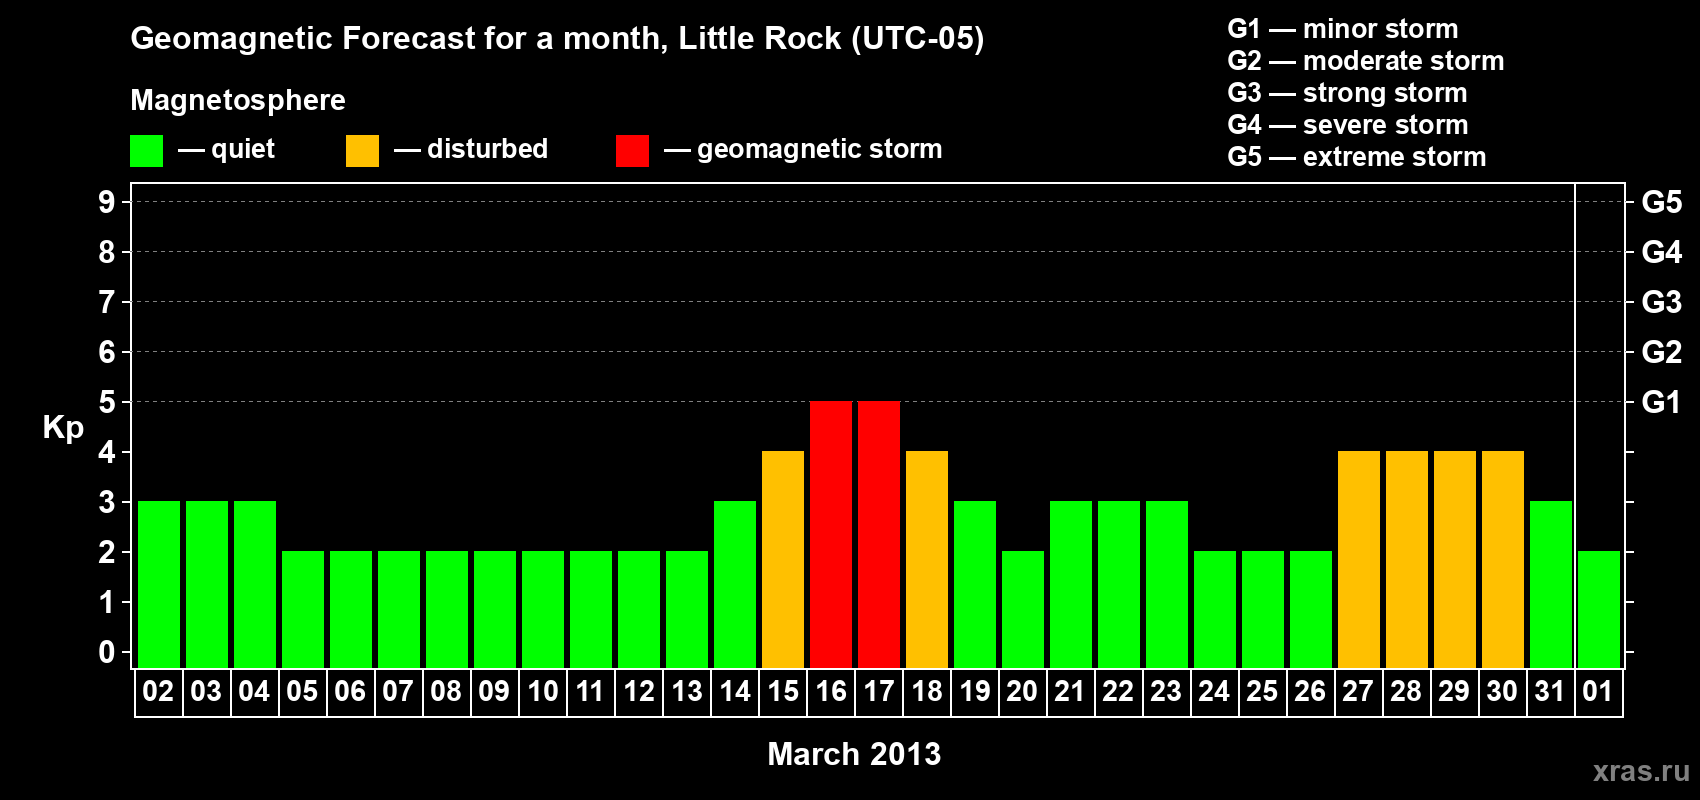The height and width of the screenshot is (800, 1700).
Task: Click the 'G3 — strong storm' legend line
Action: pyautogui.click(x=1347, y=93)
